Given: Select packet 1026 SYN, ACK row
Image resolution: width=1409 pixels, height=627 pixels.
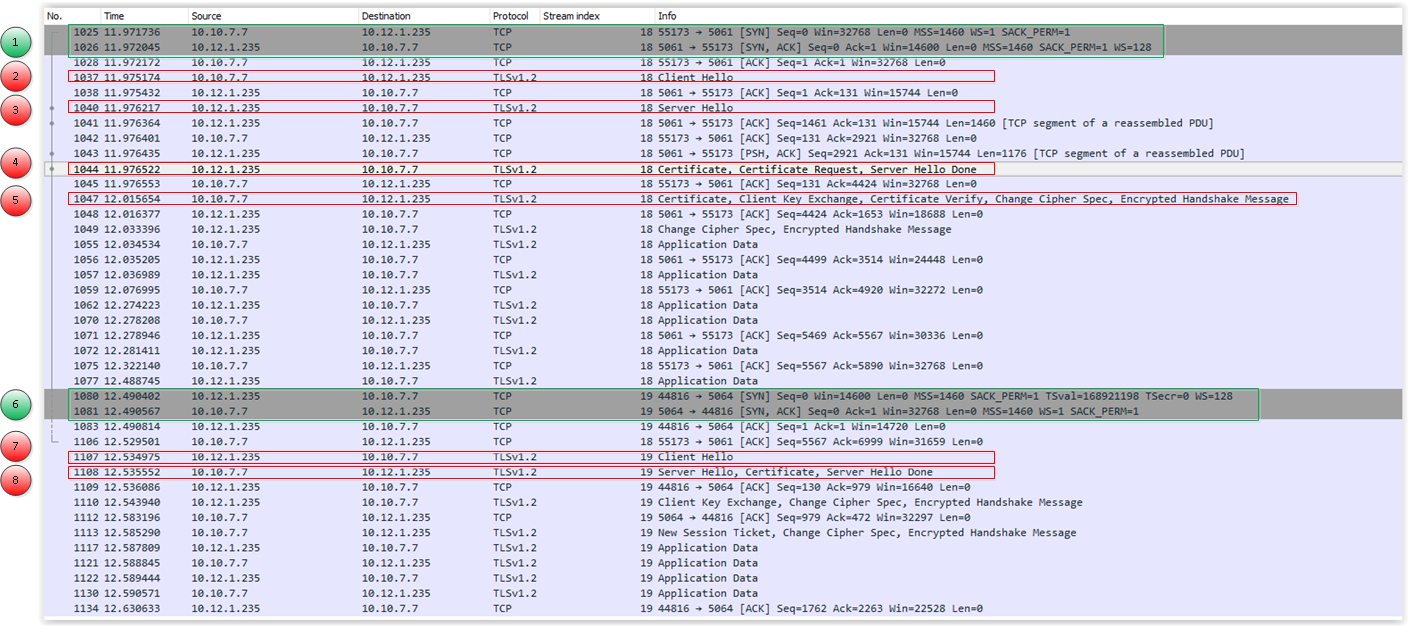Looking at the screenshot, I should 722,47.
